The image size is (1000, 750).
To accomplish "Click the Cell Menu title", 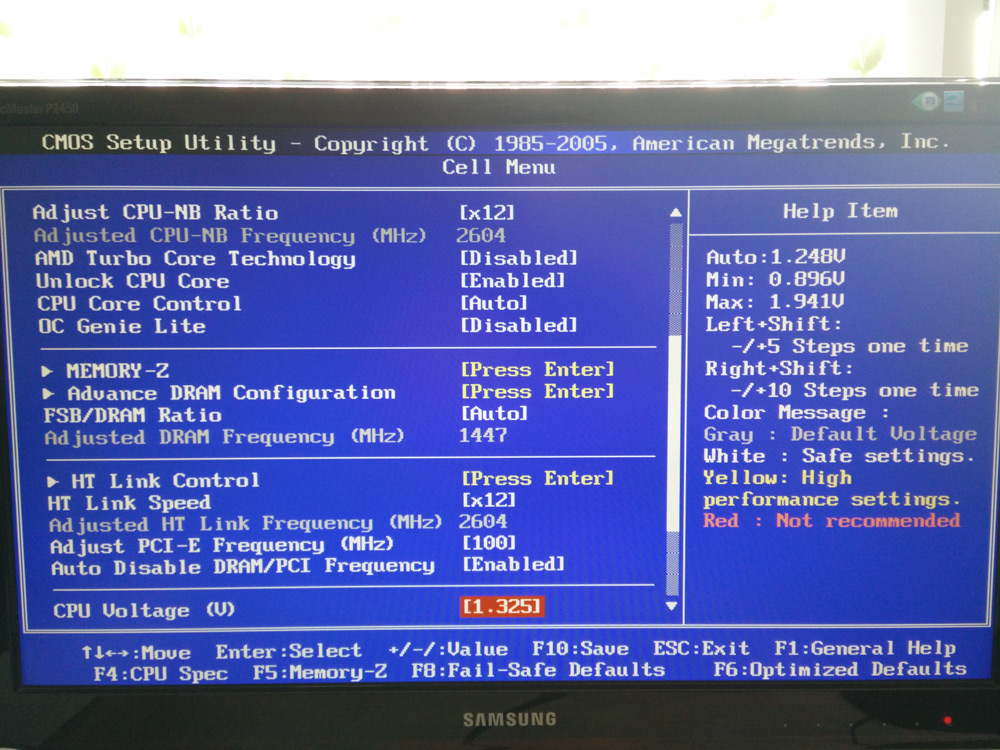I will pos(499,168).
